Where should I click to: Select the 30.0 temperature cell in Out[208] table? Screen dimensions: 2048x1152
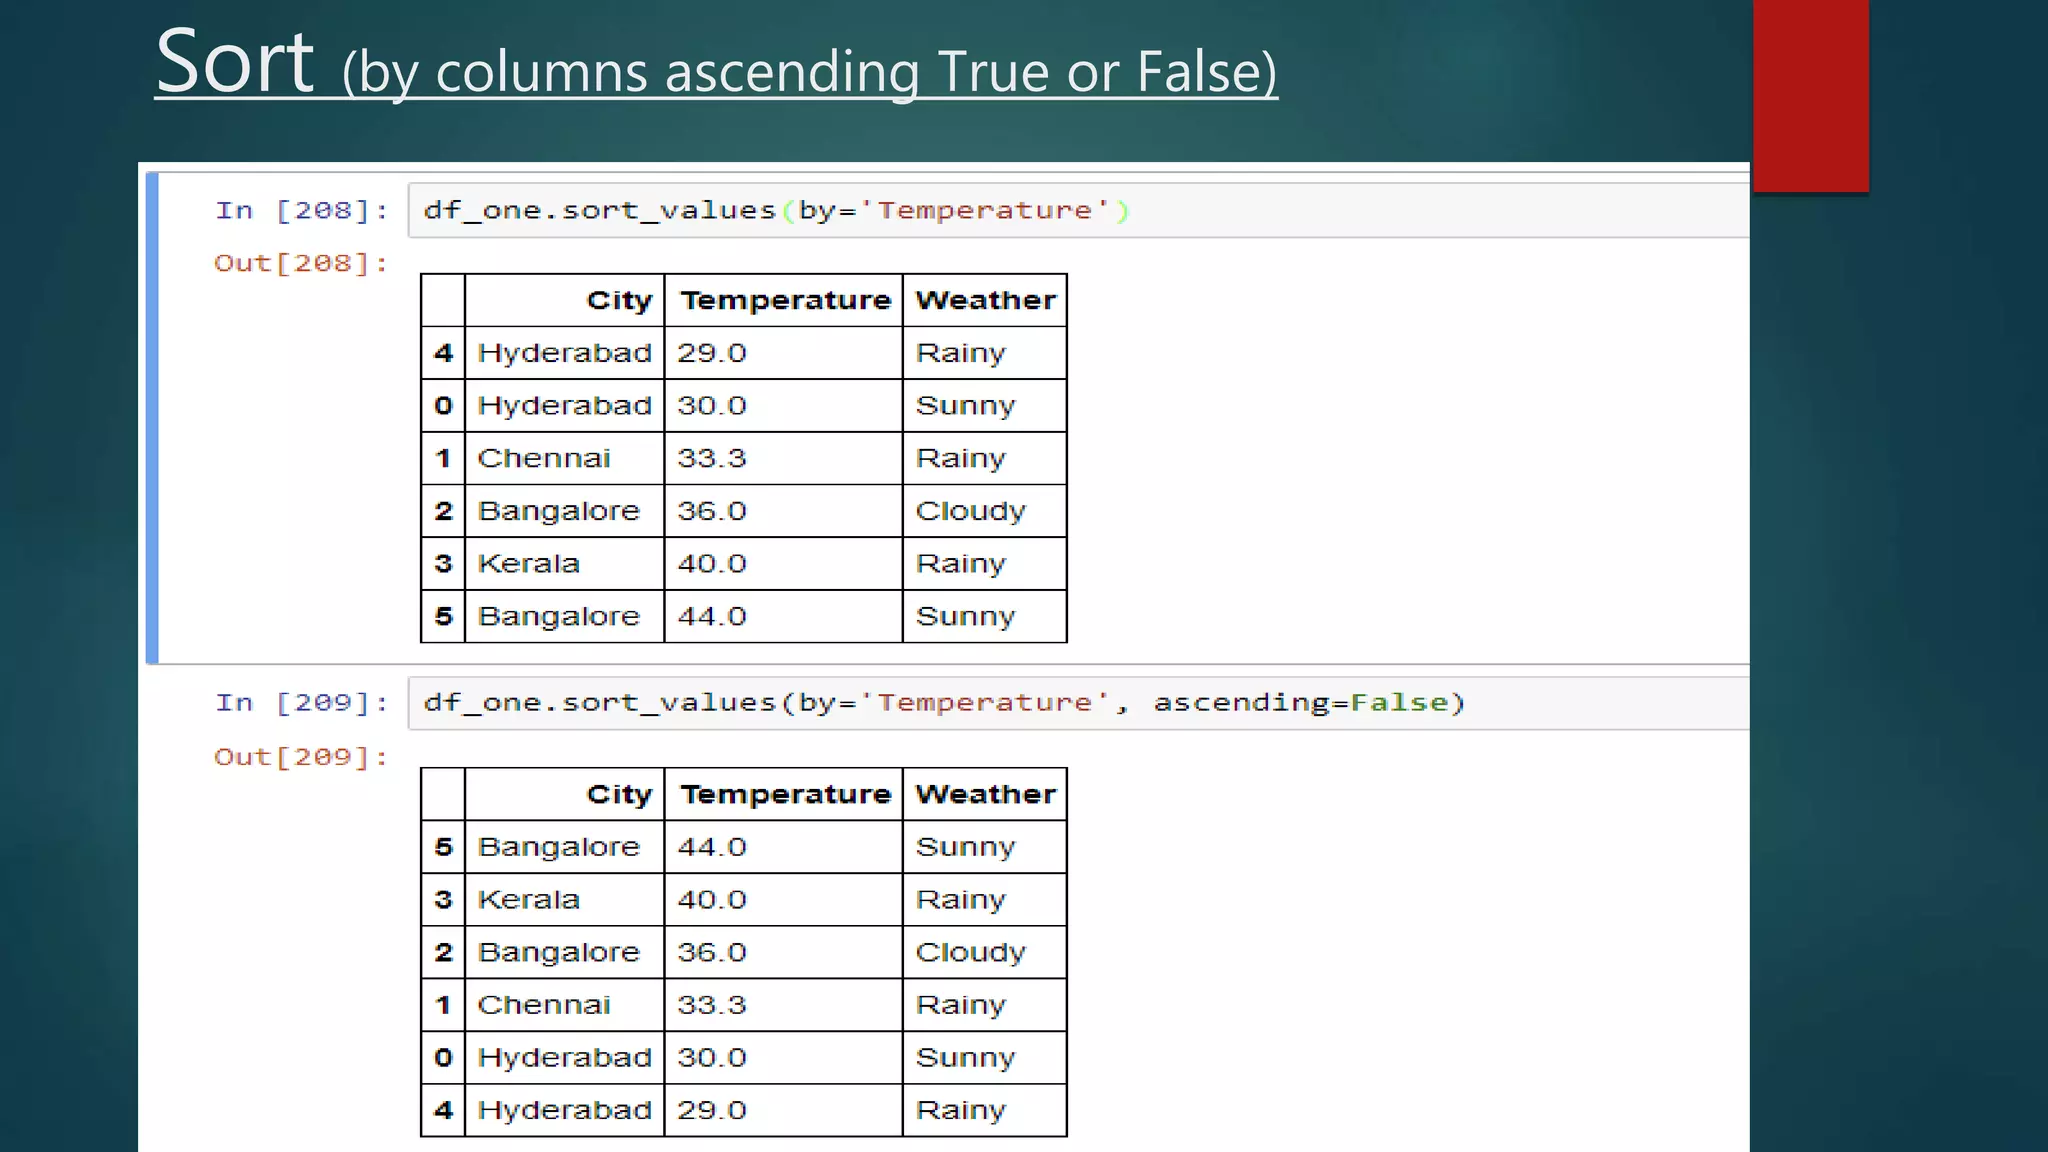(x=784, y=406)
